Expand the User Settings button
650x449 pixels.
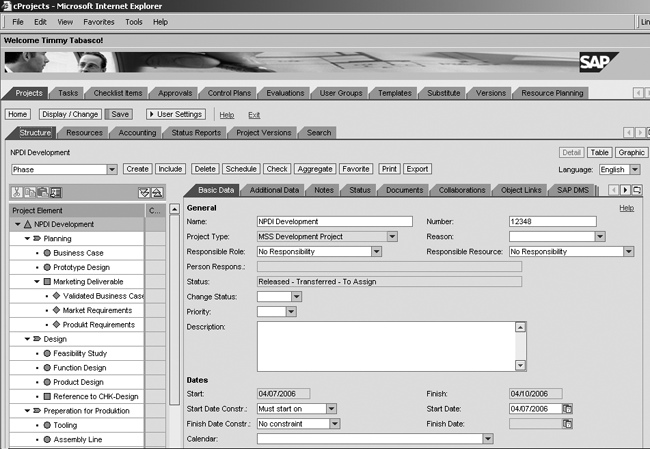(x=176, y=114)
